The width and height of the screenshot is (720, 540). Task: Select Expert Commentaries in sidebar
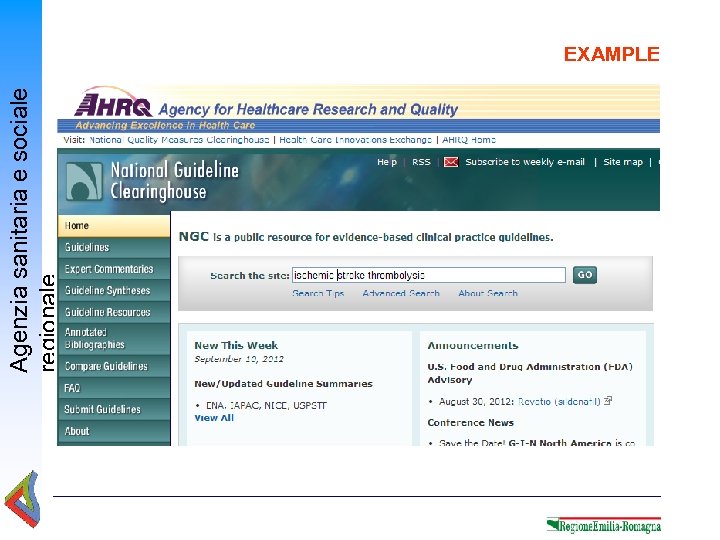point(114,269)
